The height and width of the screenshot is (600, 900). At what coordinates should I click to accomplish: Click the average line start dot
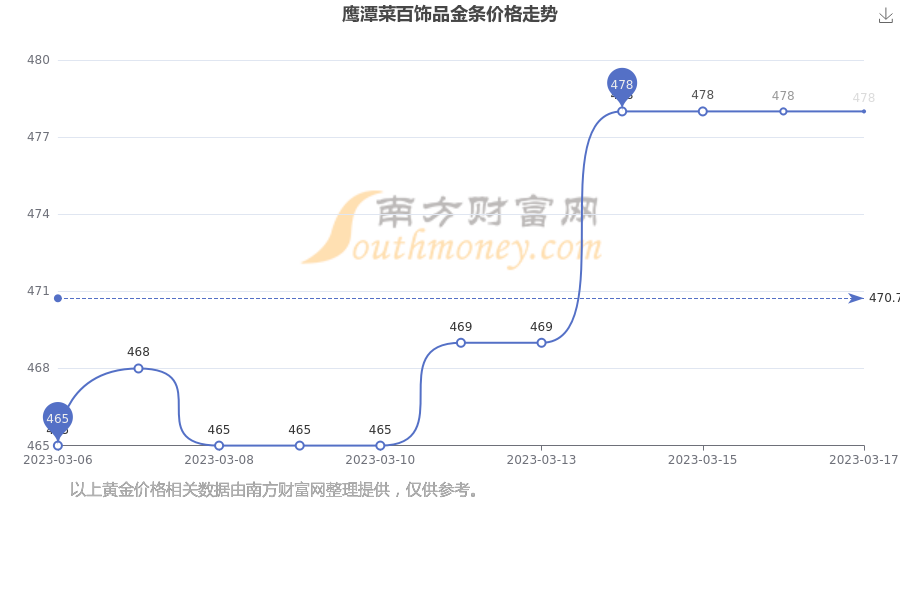point(57,298)
